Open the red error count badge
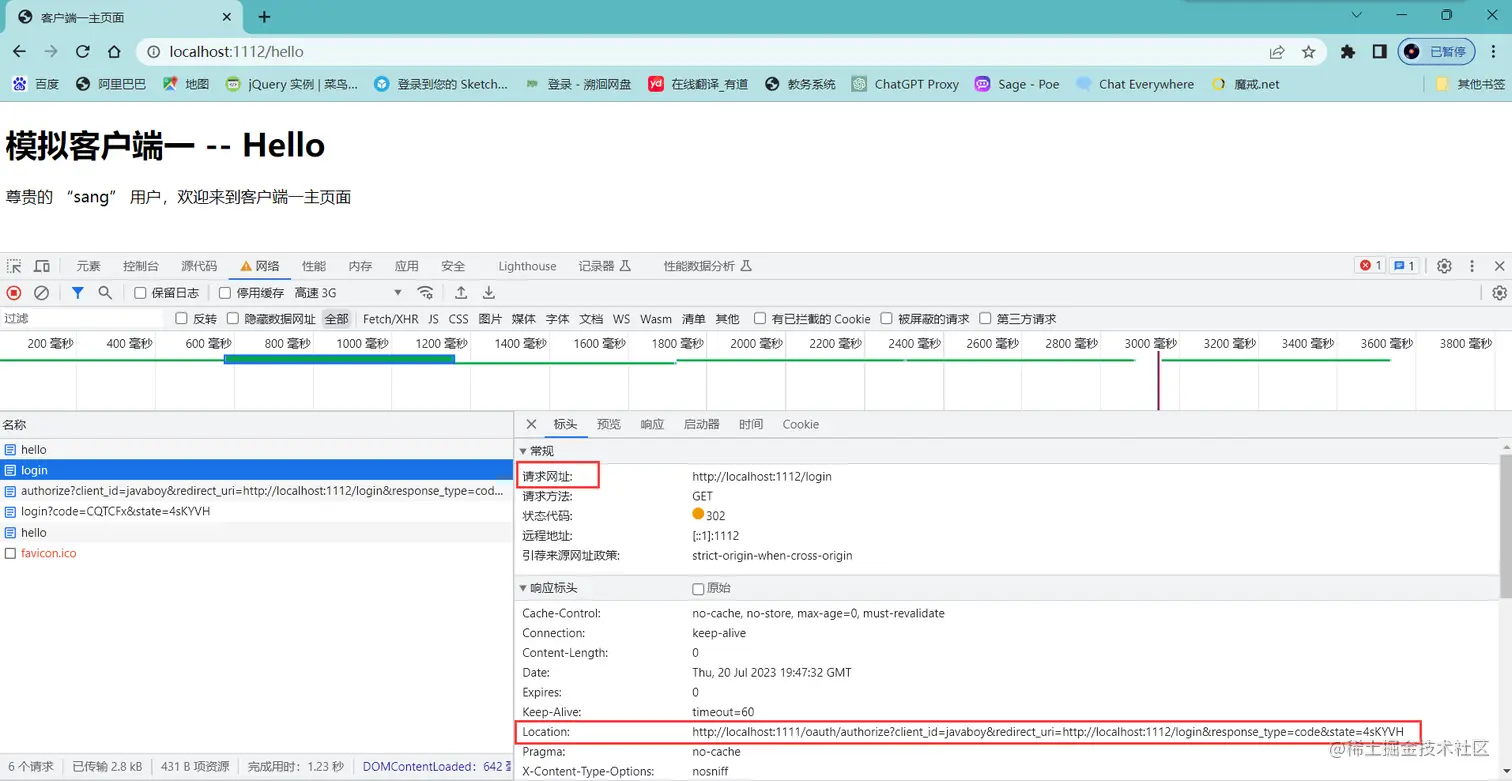 [1369, 266]
